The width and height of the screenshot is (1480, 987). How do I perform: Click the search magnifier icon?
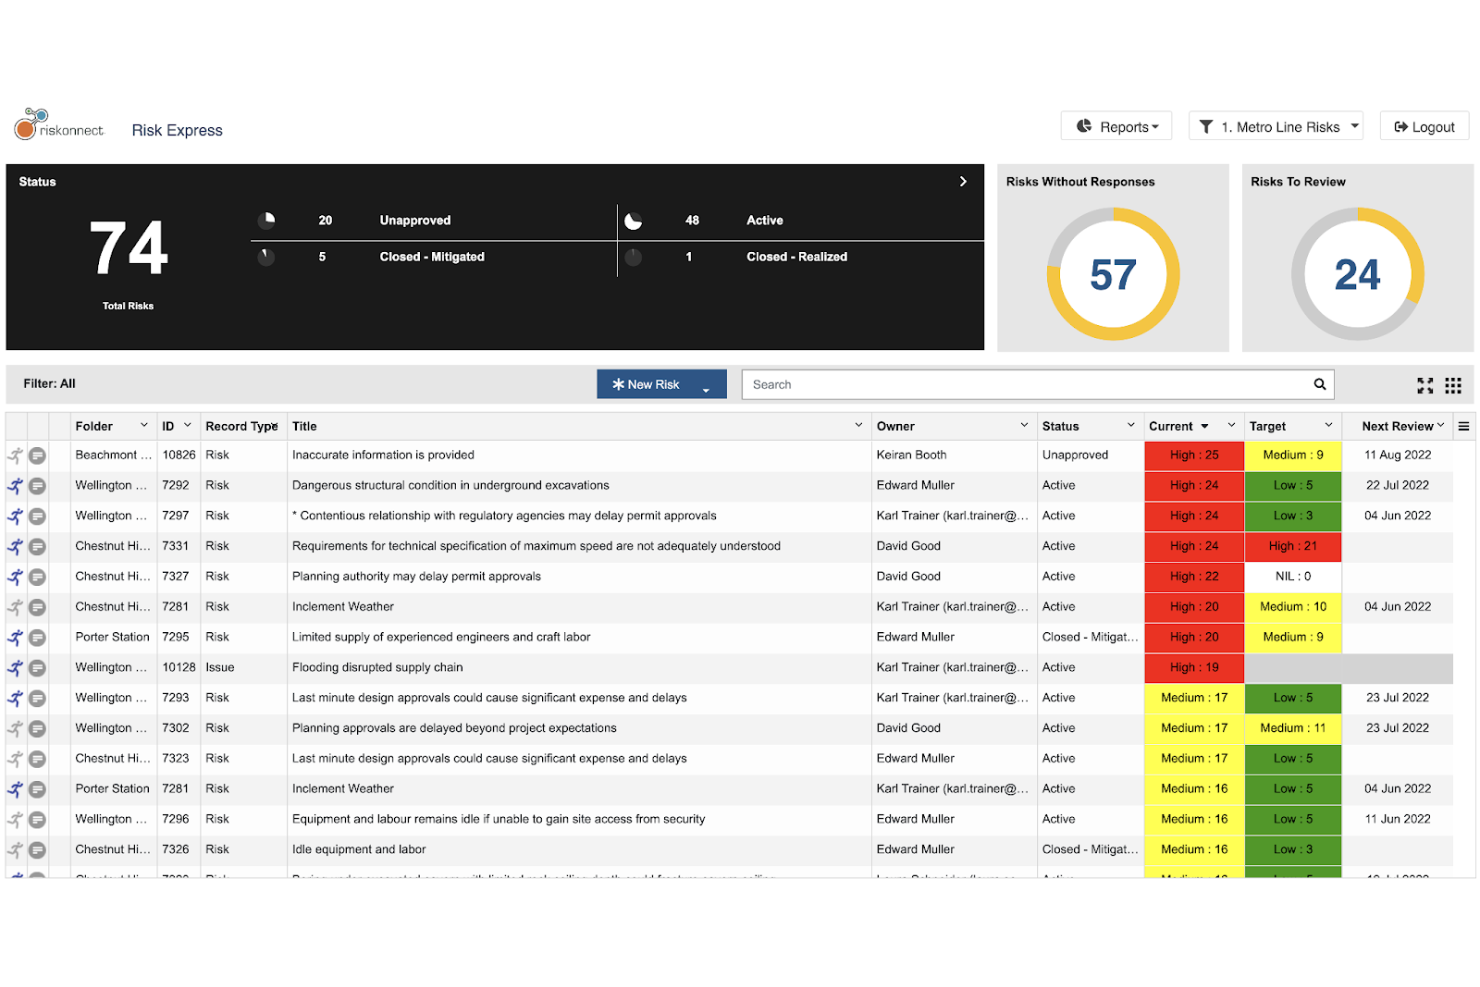(x=1319, y=384)
